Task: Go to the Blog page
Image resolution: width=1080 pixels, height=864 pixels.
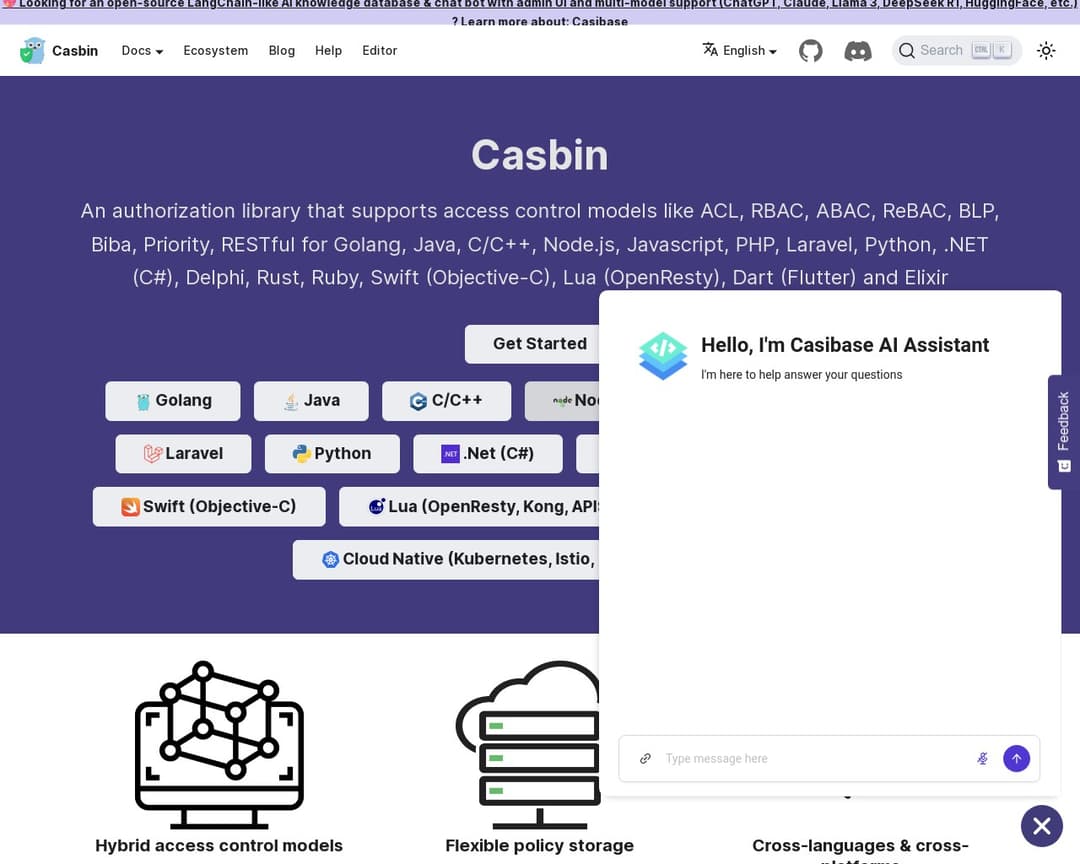Action: 282,51
